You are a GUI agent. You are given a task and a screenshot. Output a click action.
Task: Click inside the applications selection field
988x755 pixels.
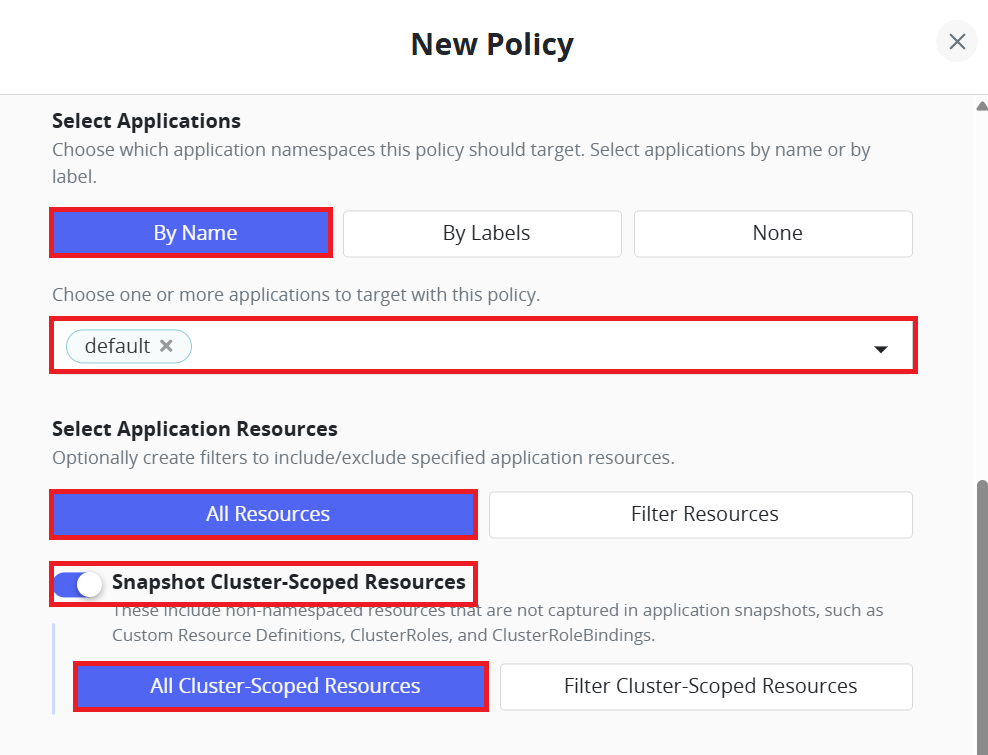point(483,345)
